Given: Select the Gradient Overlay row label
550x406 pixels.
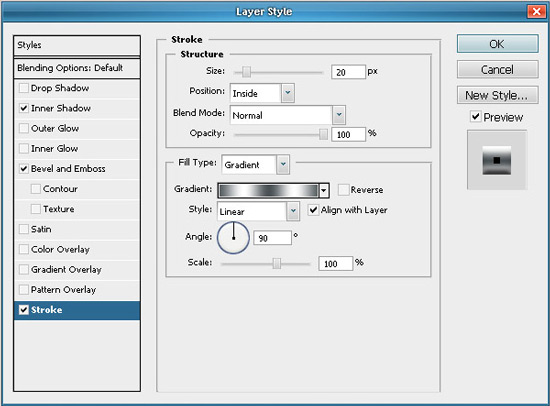Looking at the screenshot, I should pos(66,269).
